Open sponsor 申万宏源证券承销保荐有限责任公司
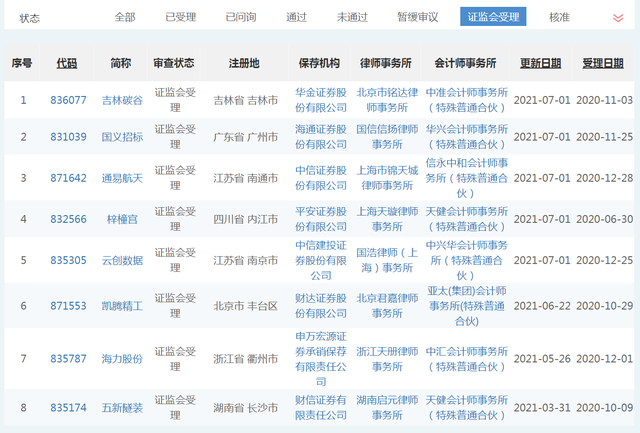Screen dimensions: 640x433 click(x=321, y=359)
